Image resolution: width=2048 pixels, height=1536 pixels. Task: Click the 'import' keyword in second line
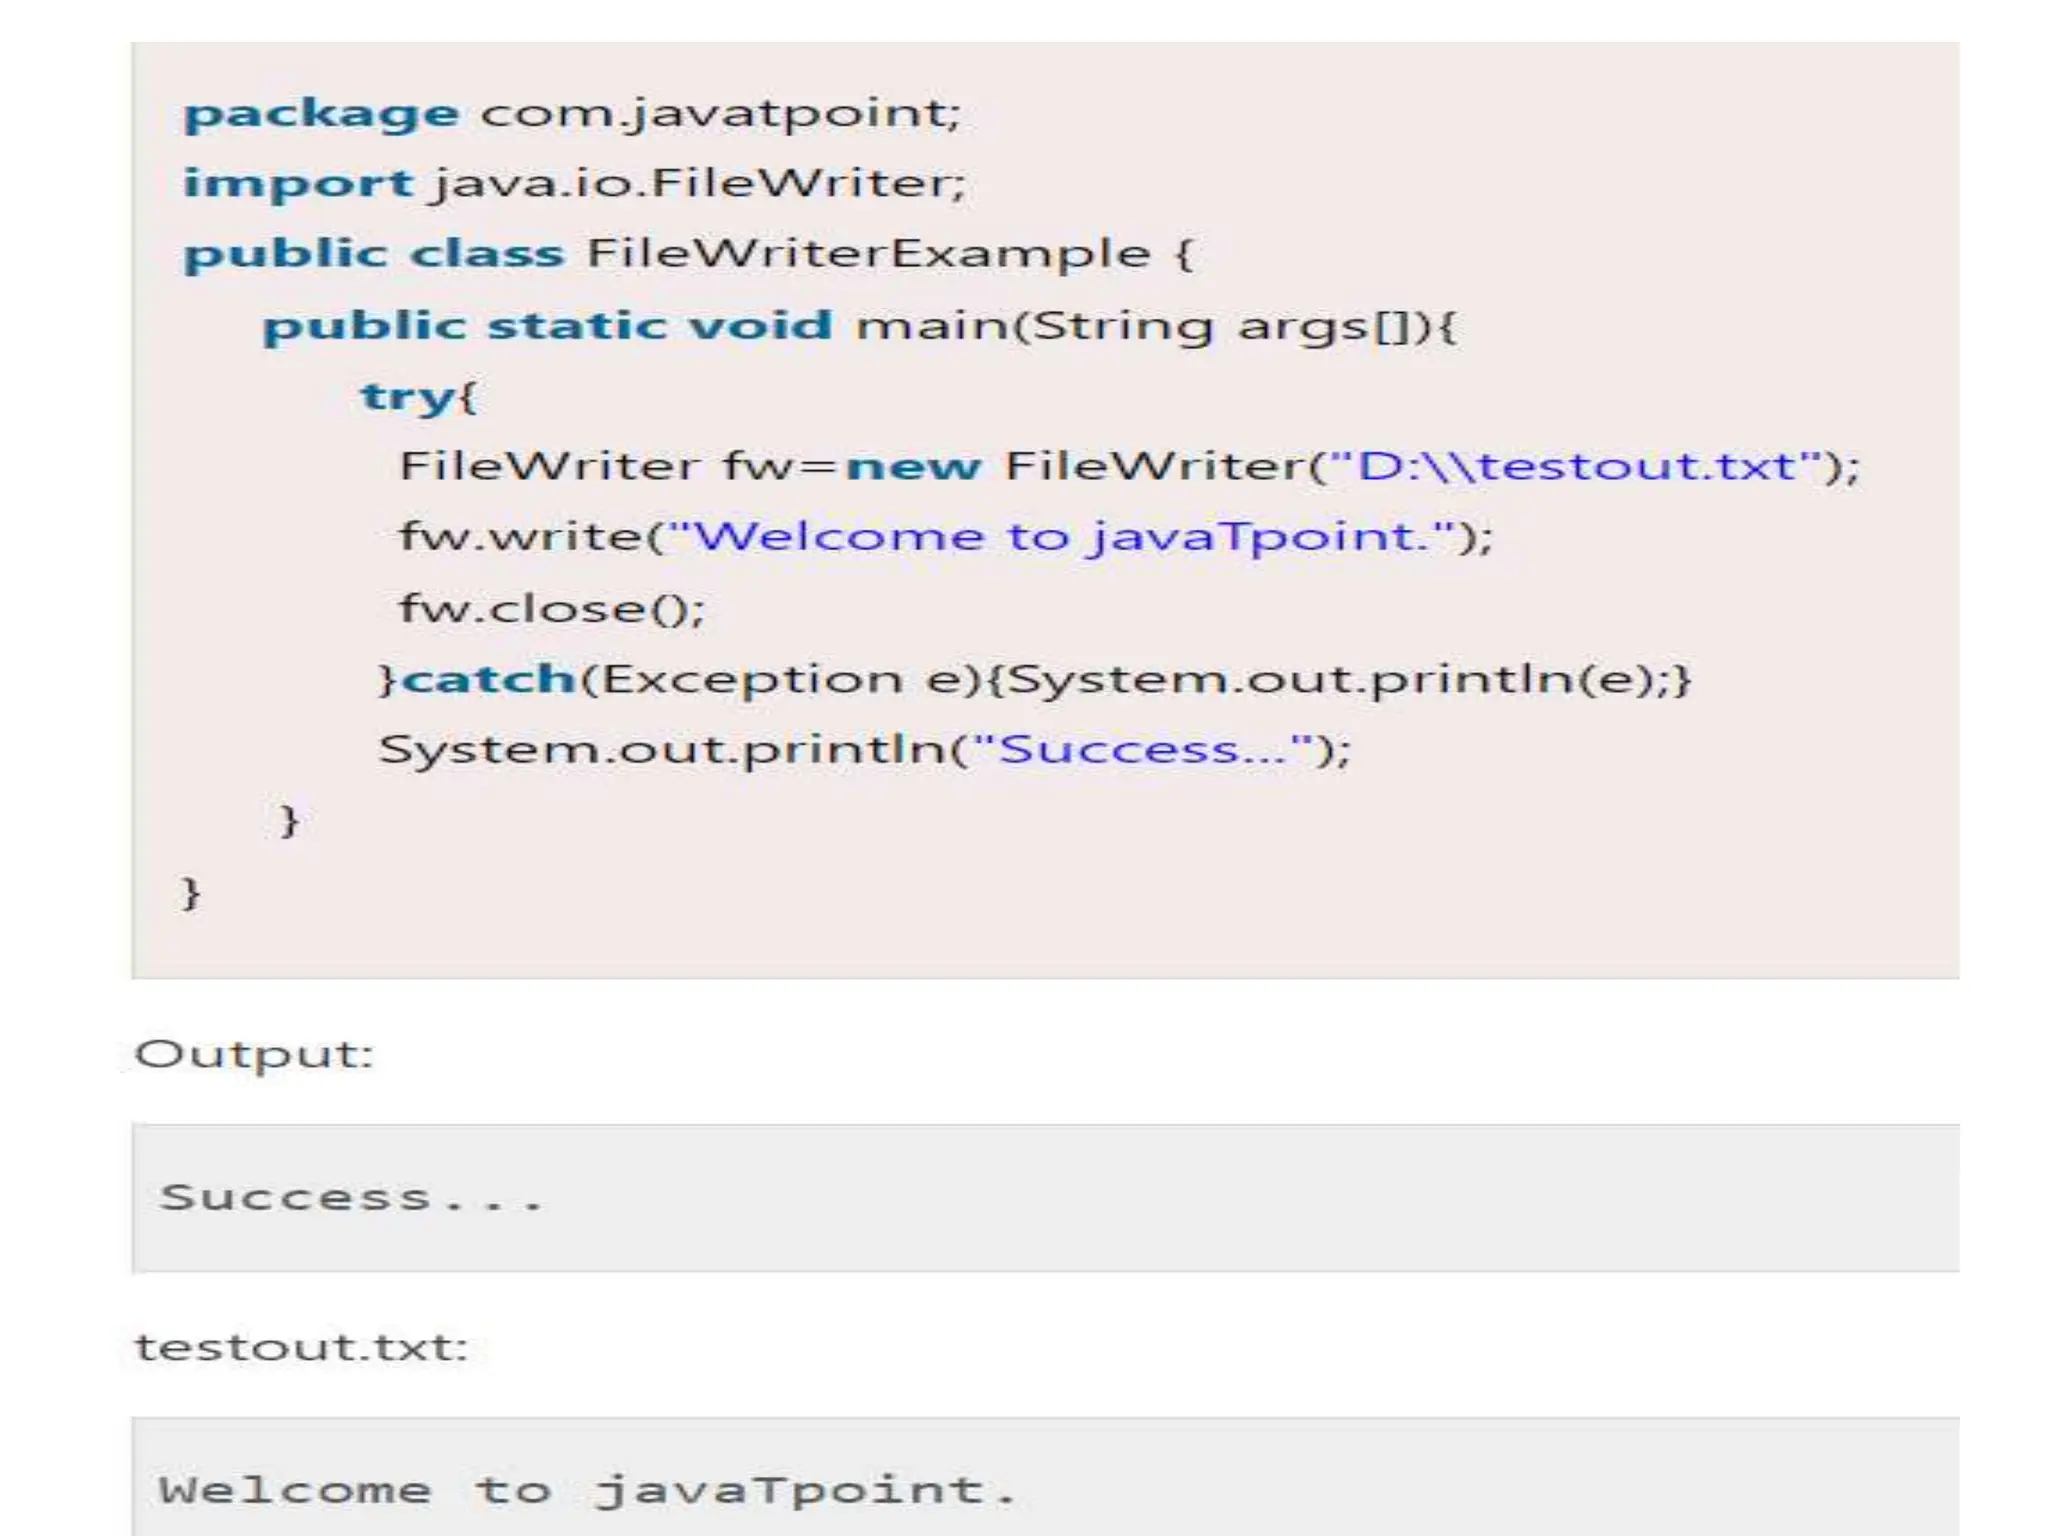[297, 184]
